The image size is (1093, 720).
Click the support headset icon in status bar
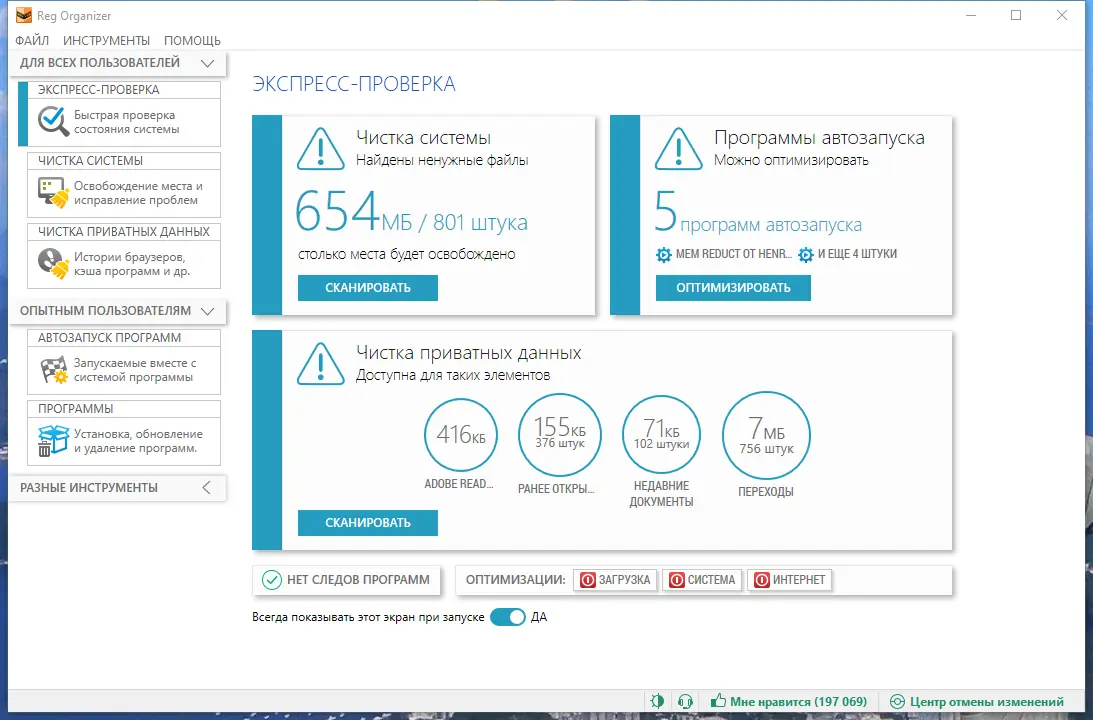pyautogui.click(x=685, y=701)
